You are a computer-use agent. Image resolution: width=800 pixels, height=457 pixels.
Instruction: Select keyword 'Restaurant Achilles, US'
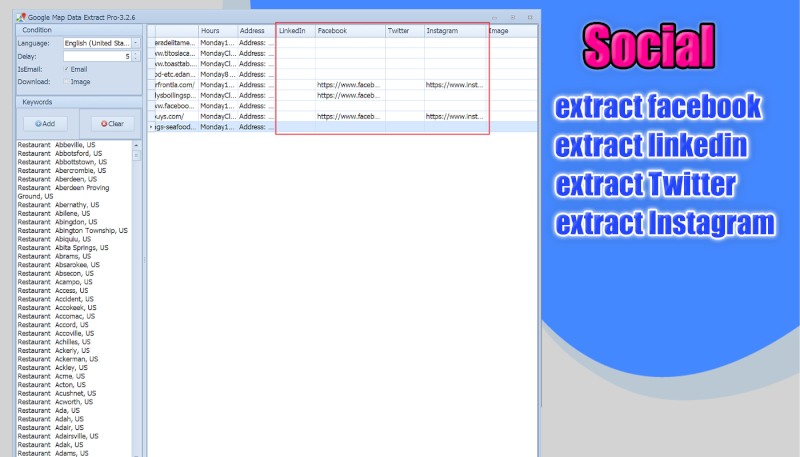[54, 342]
